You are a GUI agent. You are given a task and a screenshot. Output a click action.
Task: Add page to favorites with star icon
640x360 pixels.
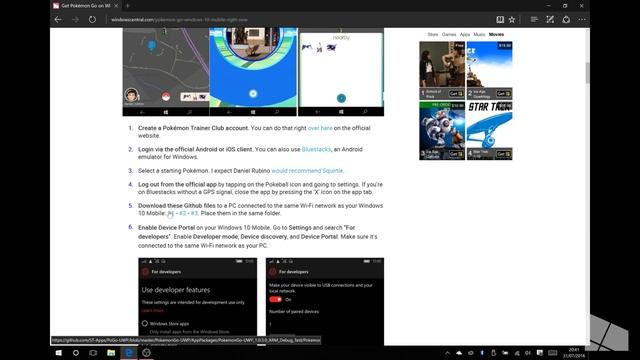512,19
